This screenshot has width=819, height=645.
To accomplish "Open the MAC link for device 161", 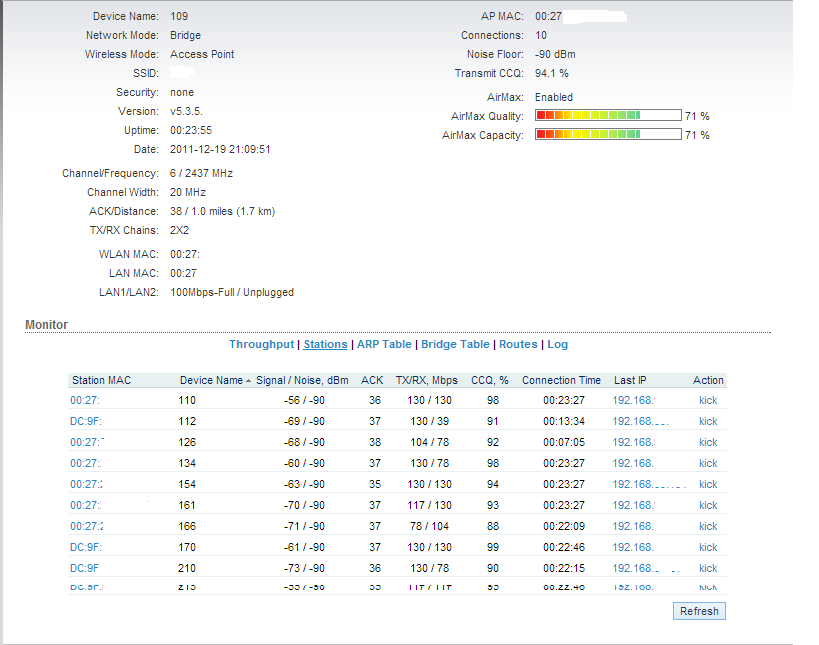I will tap(86, 505).
